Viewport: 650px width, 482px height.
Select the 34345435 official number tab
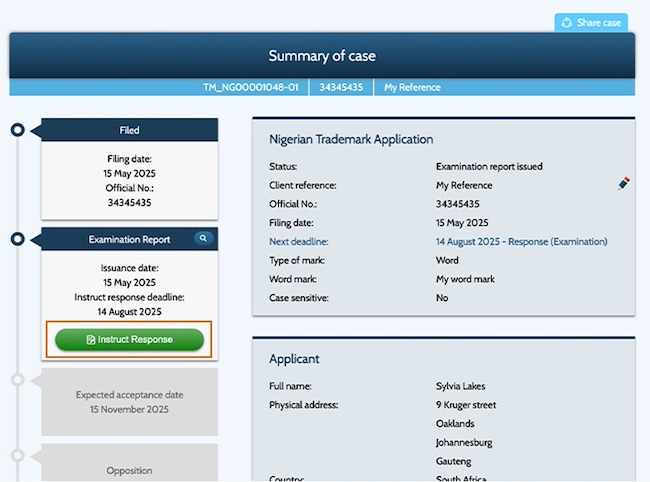click(340, 87)
